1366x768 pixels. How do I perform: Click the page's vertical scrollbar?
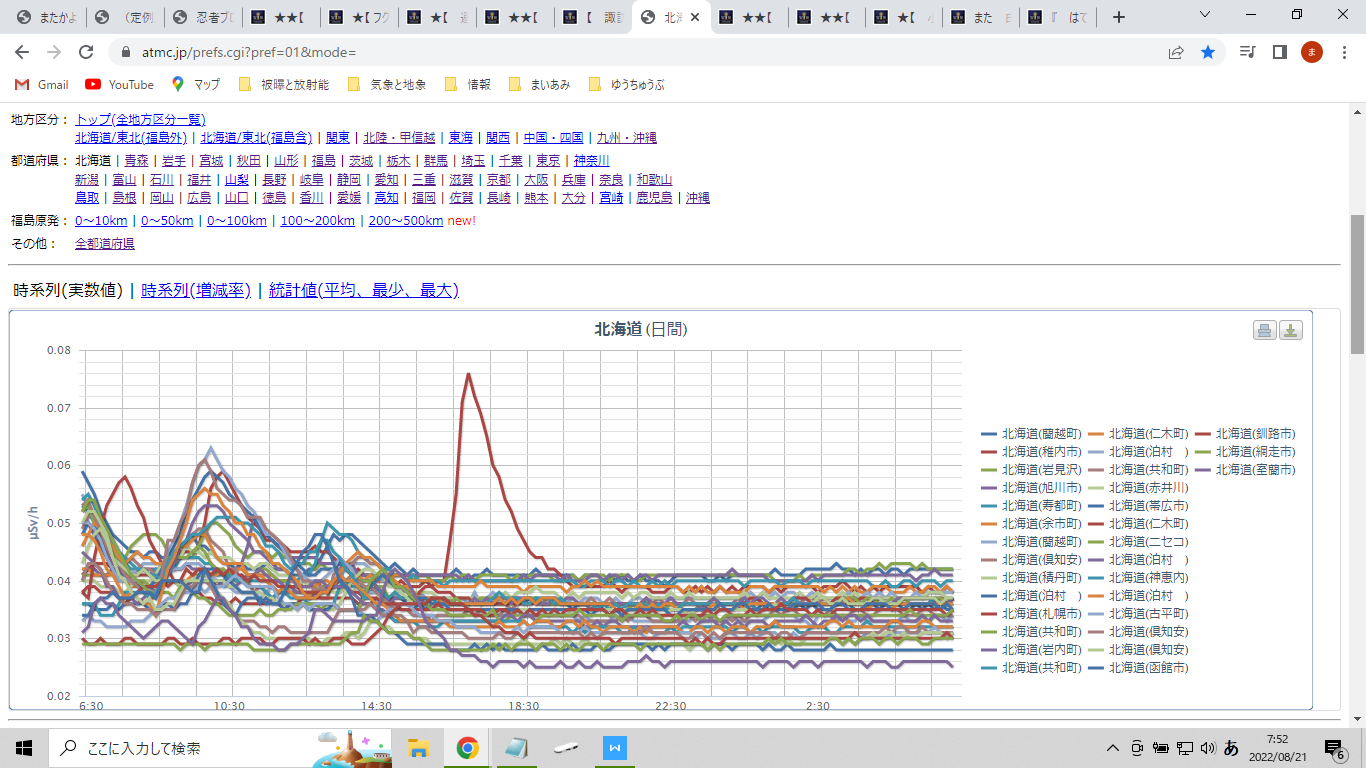pos(1358,285)
